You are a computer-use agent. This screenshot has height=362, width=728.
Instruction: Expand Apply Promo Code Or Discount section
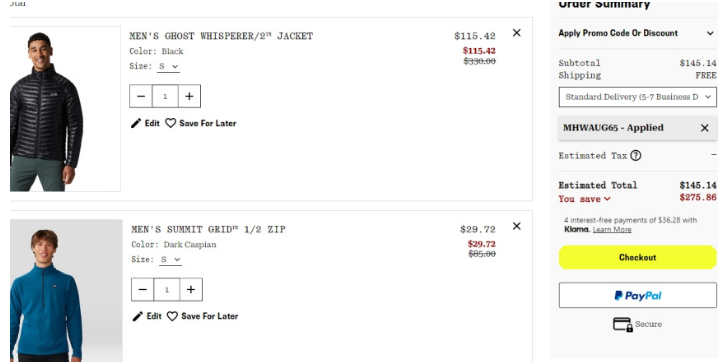click(636, 33)
